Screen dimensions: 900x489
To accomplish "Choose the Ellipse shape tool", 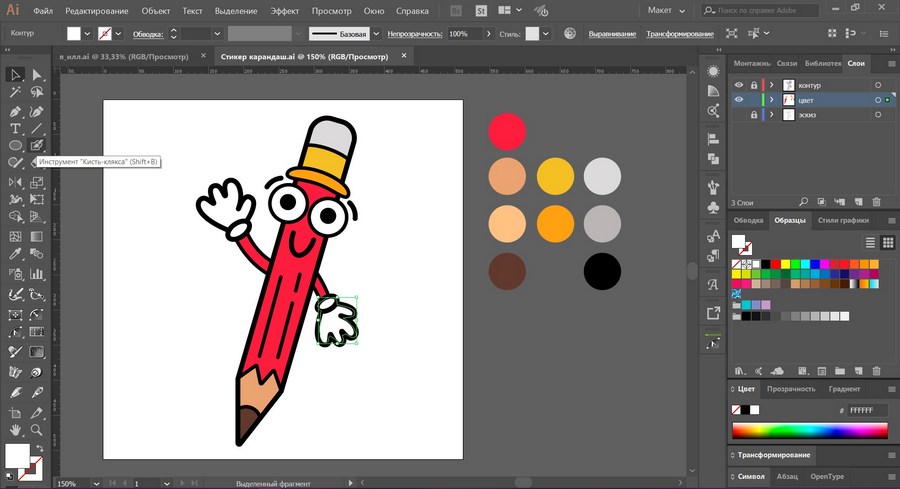I will pos(15,145).
